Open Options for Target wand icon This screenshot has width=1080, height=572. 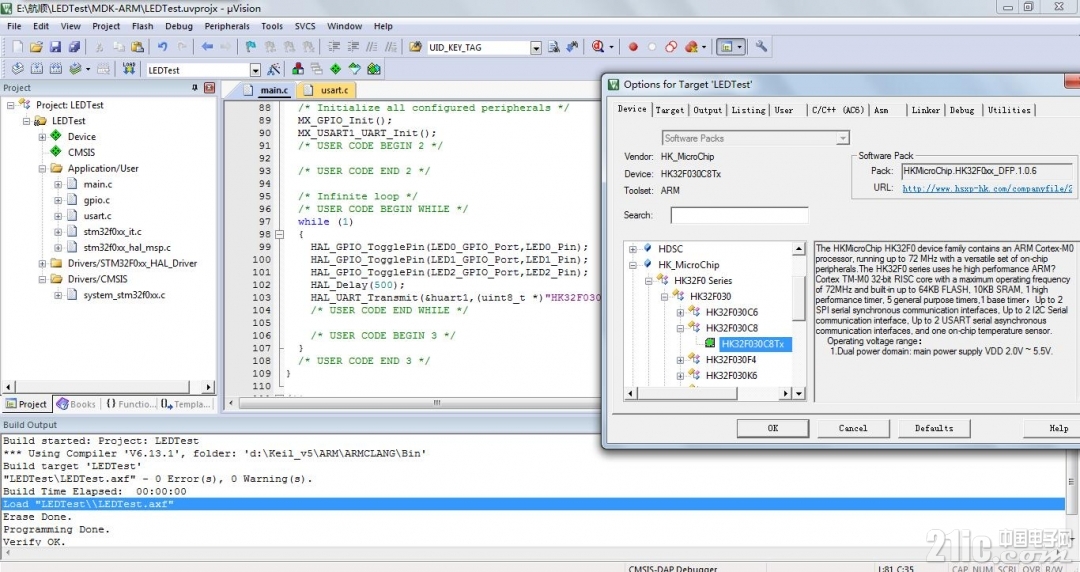[x=274, y=69]
